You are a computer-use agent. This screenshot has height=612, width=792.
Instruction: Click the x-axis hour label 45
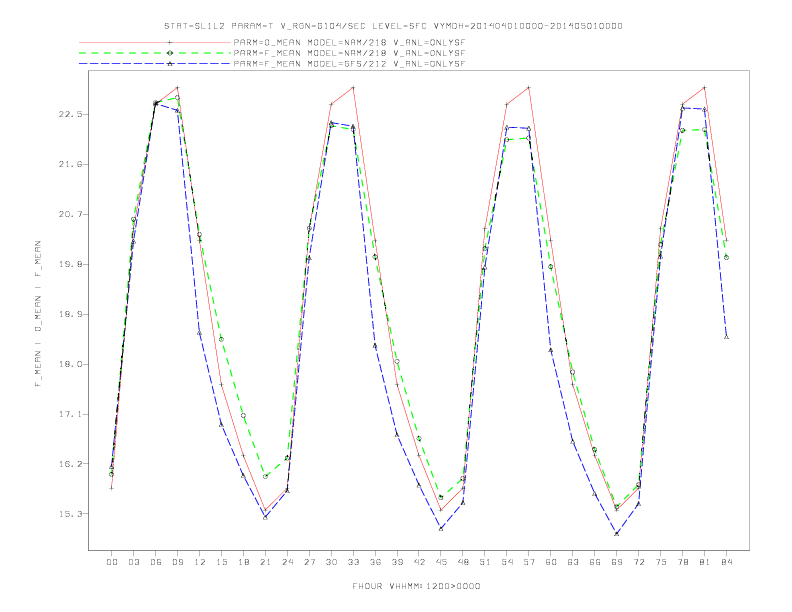click(441, 562)
